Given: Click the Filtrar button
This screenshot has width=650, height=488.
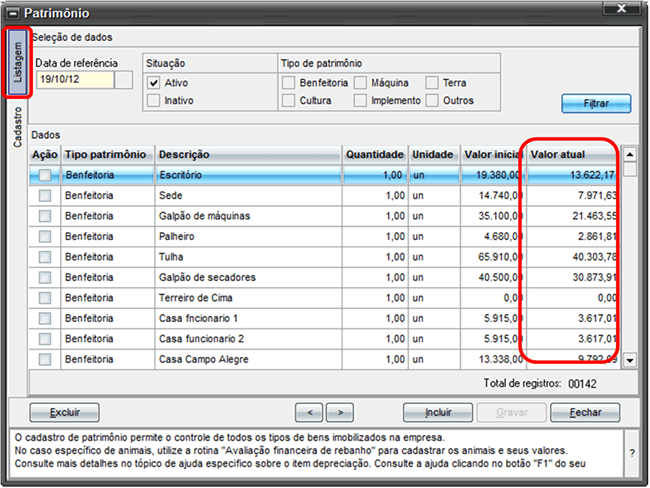Looking at the screenshot, I should point(596,103).
